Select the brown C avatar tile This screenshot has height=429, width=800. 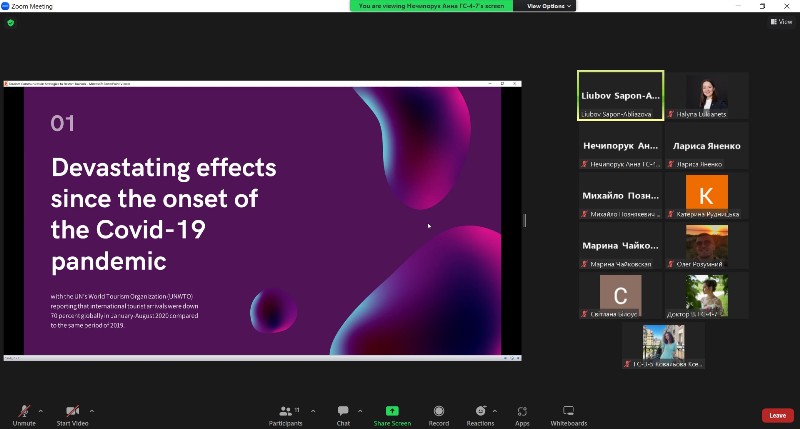[620, 296]
